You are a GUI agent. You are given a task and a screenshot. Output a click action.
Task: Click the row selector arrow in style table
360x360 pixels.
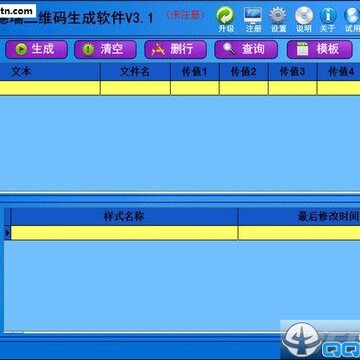pos(7,233)
